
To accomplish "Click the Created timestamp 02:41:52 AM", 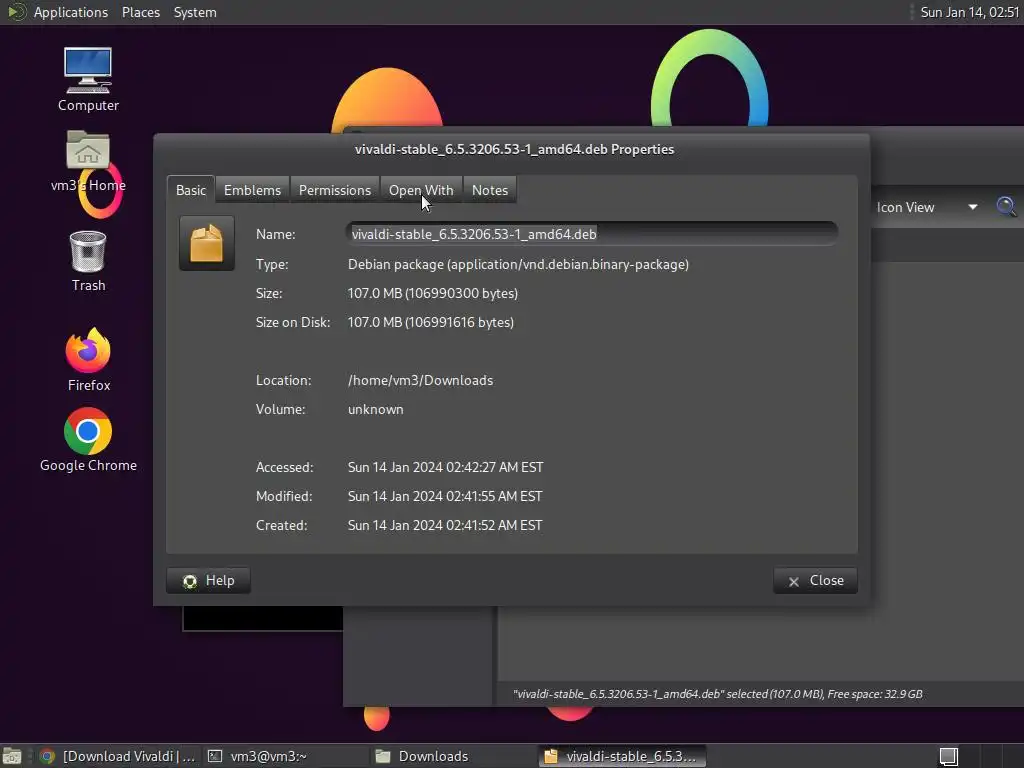I will 445,525.
